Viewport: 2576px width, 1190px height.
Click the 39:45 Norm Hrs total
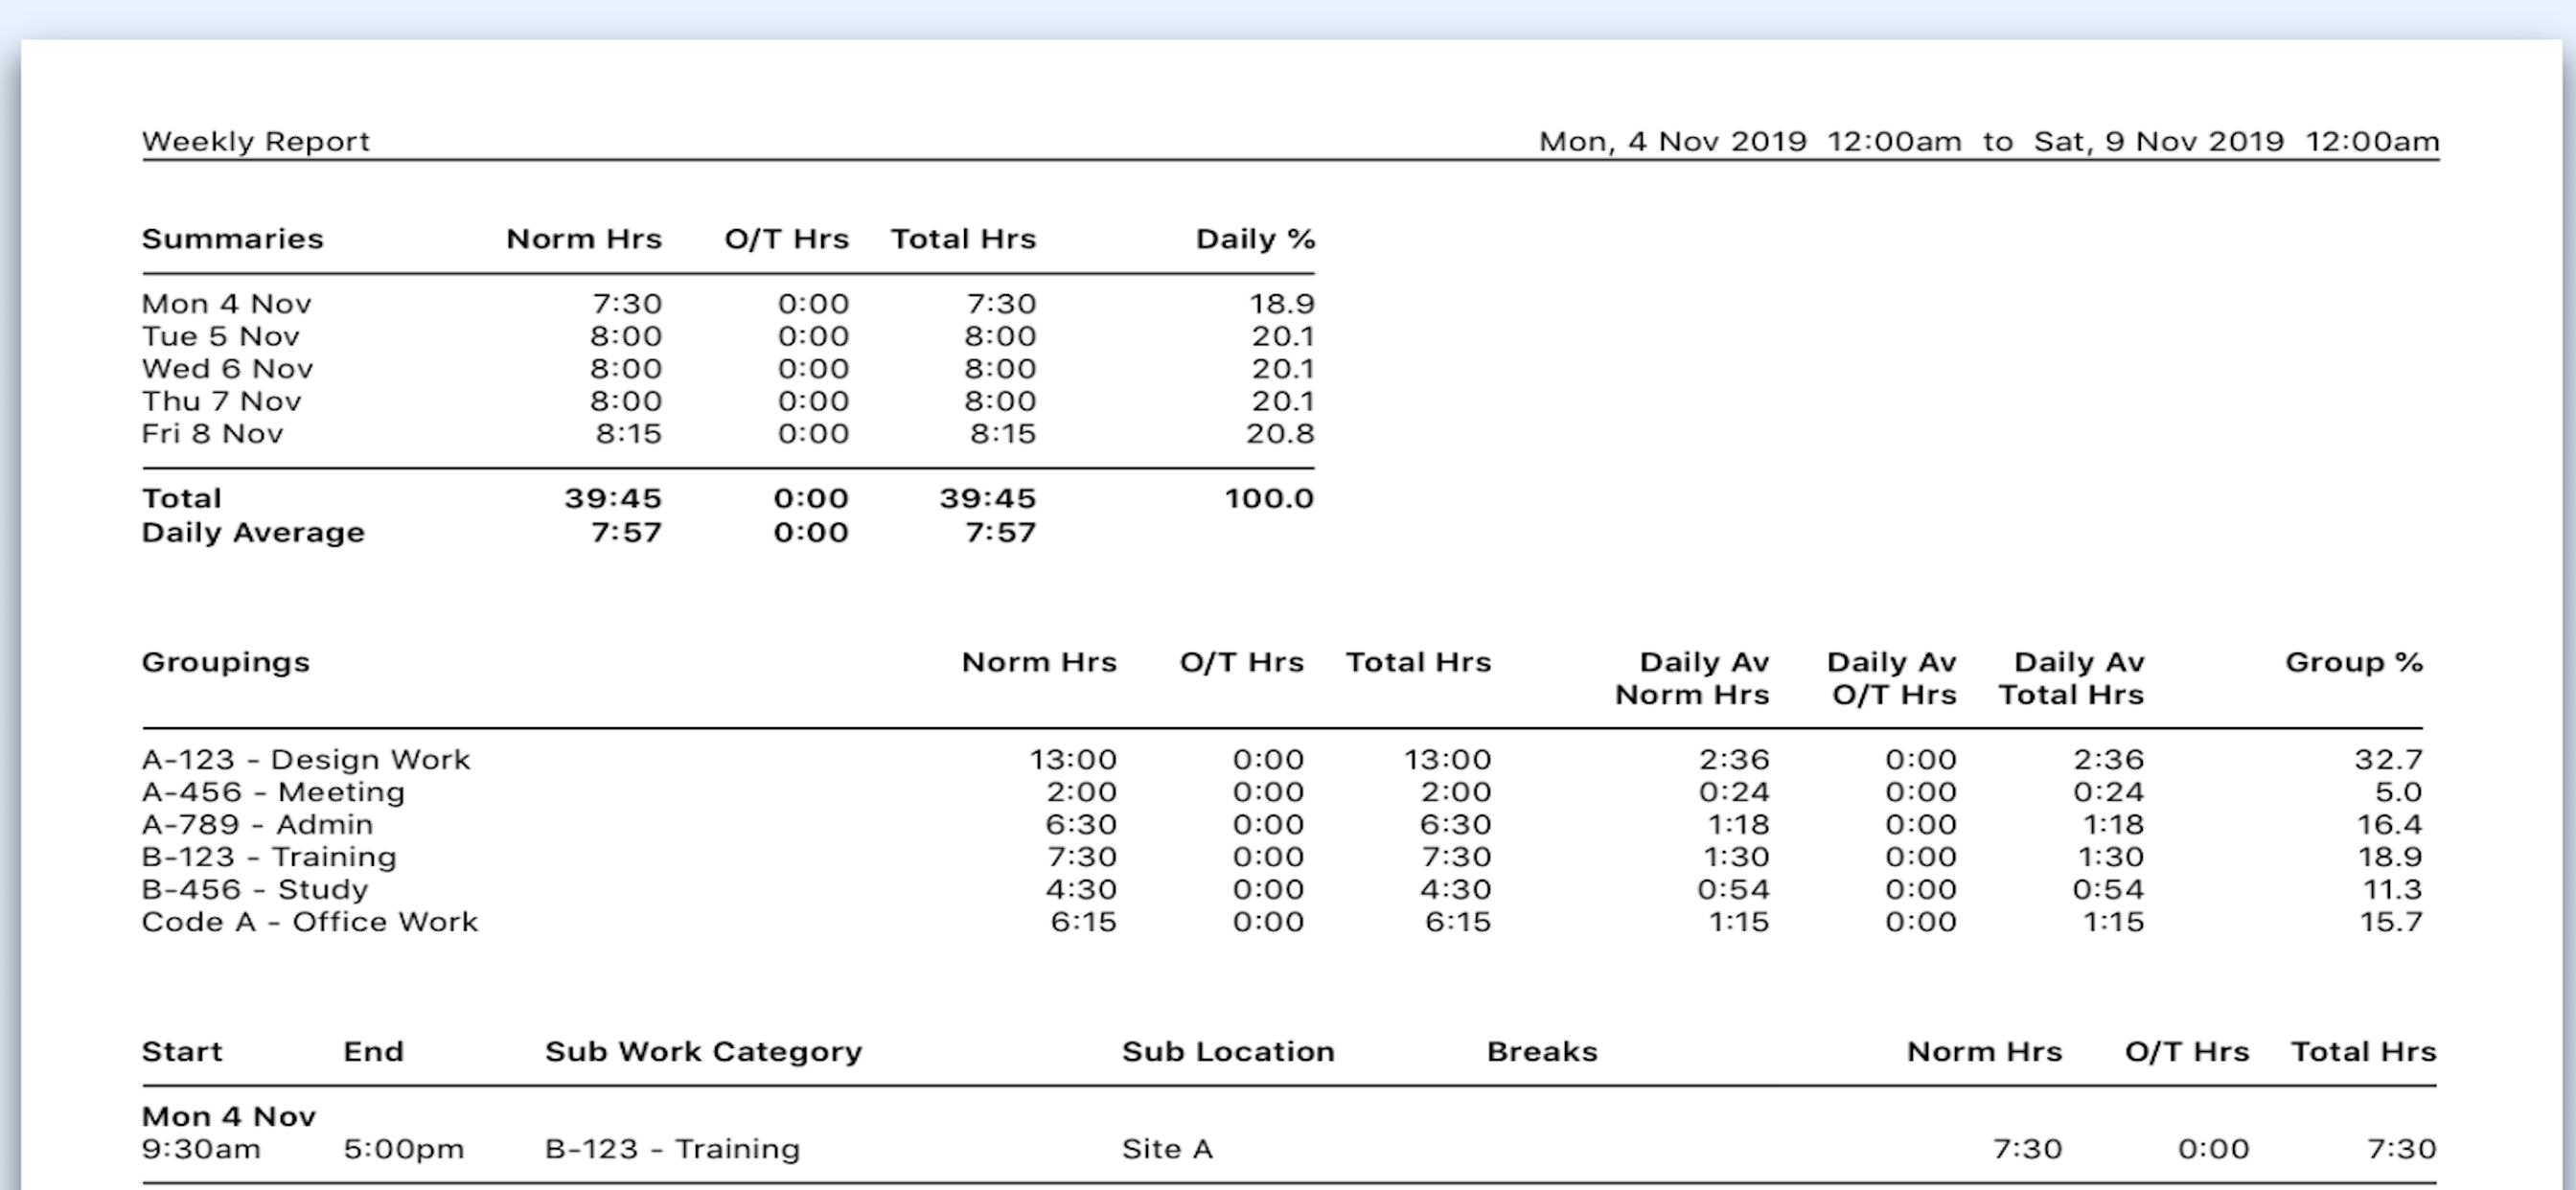point(612,498)
